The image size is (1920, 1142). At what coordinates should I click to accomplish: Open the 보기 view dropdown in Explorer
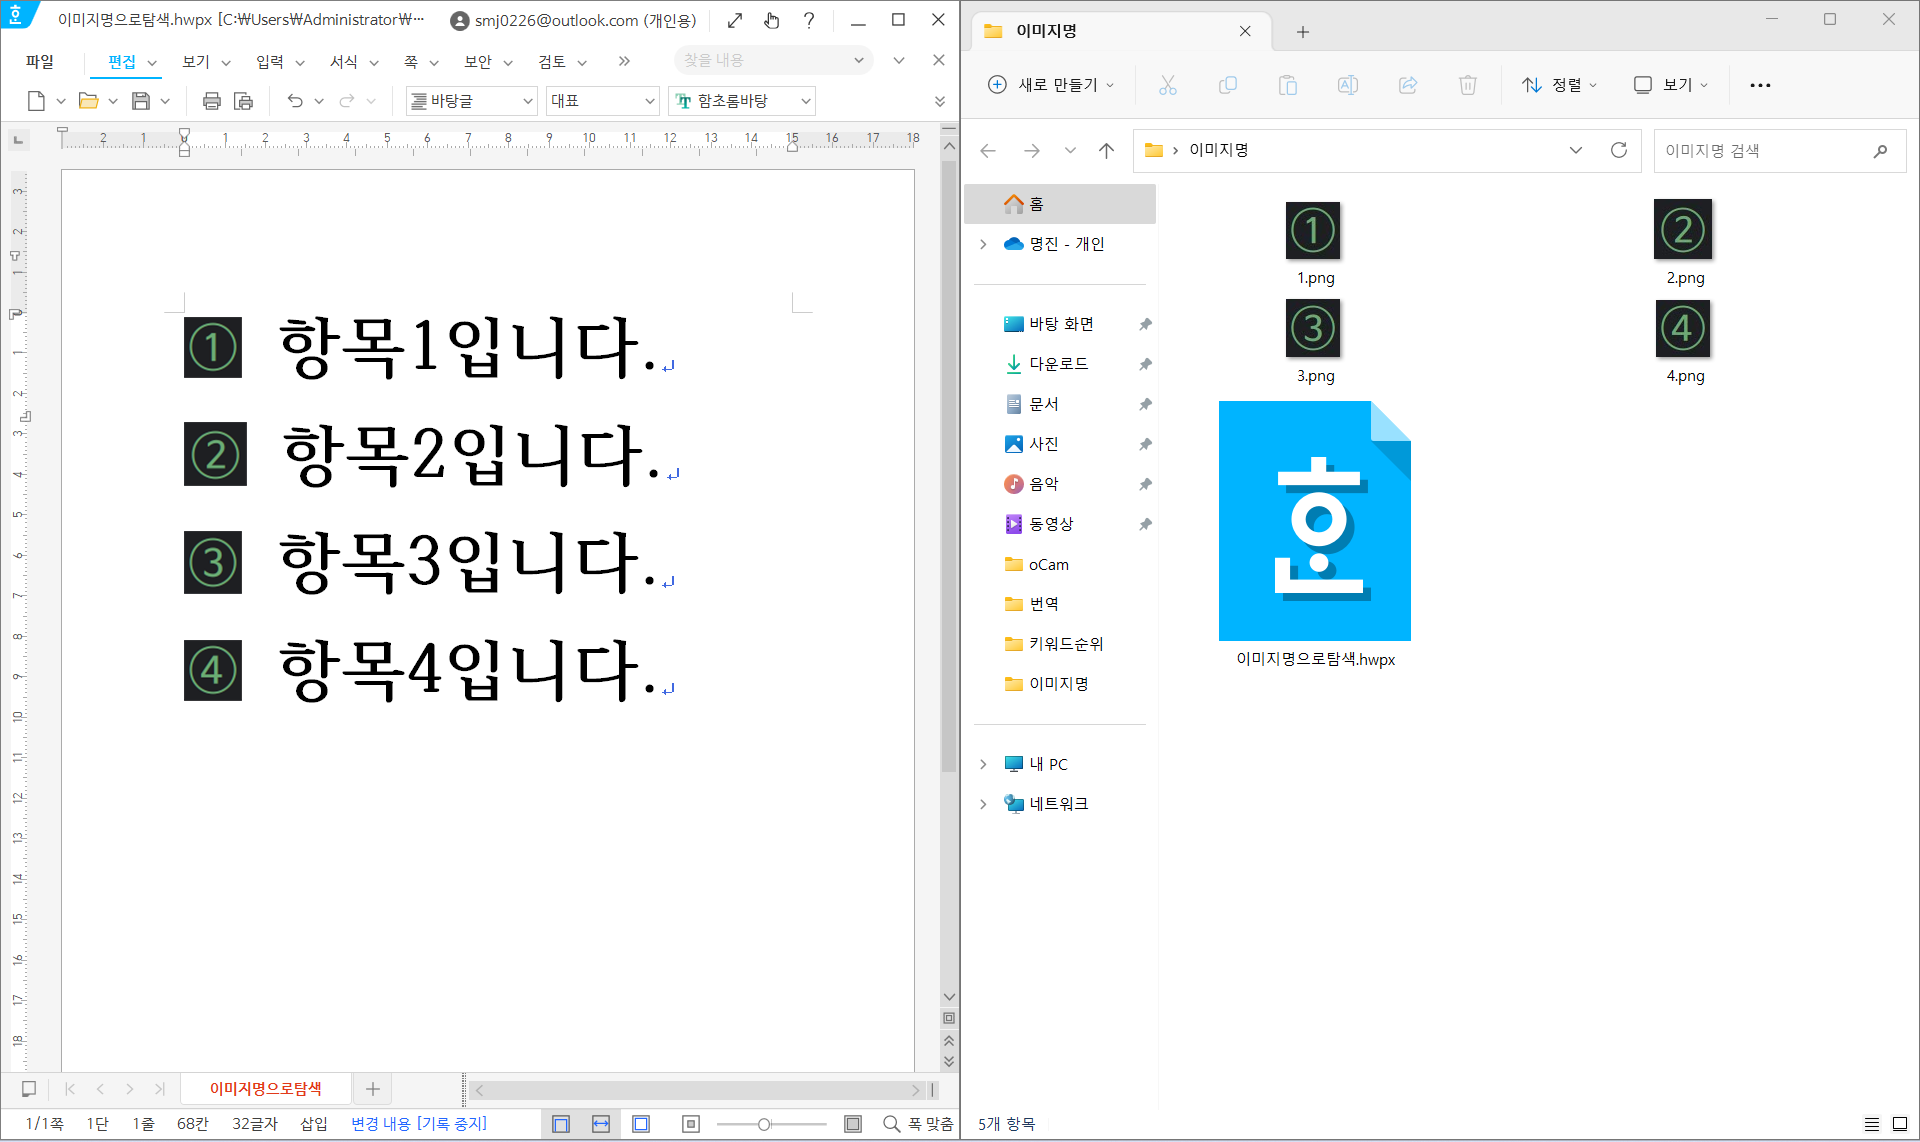(x=1671, y=85)
